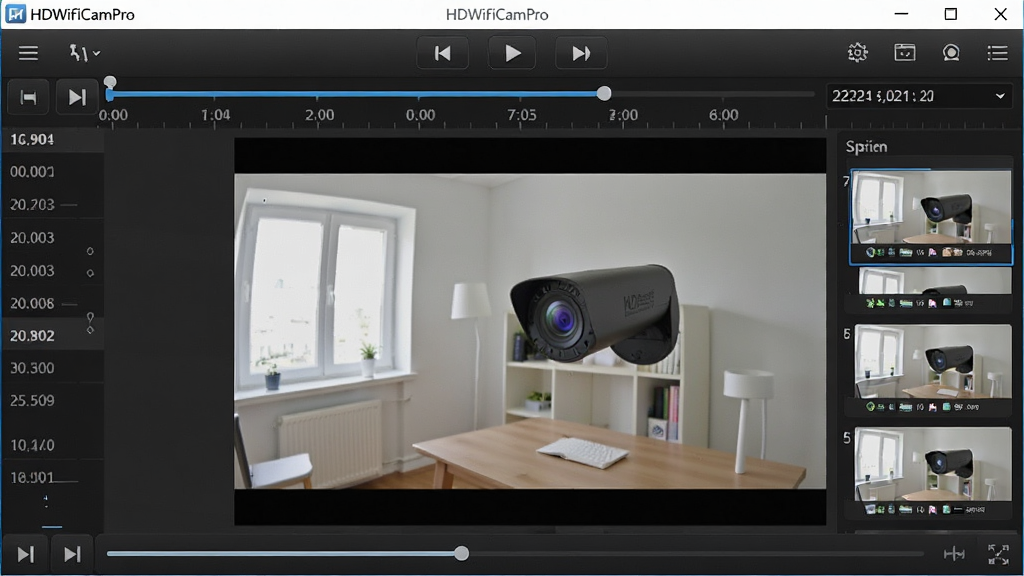Image resolution: width=1024 pixels, height=576 pixels.
Task: Click the skip-to-end icon beside the timeline
Action: tap(77, 97)
